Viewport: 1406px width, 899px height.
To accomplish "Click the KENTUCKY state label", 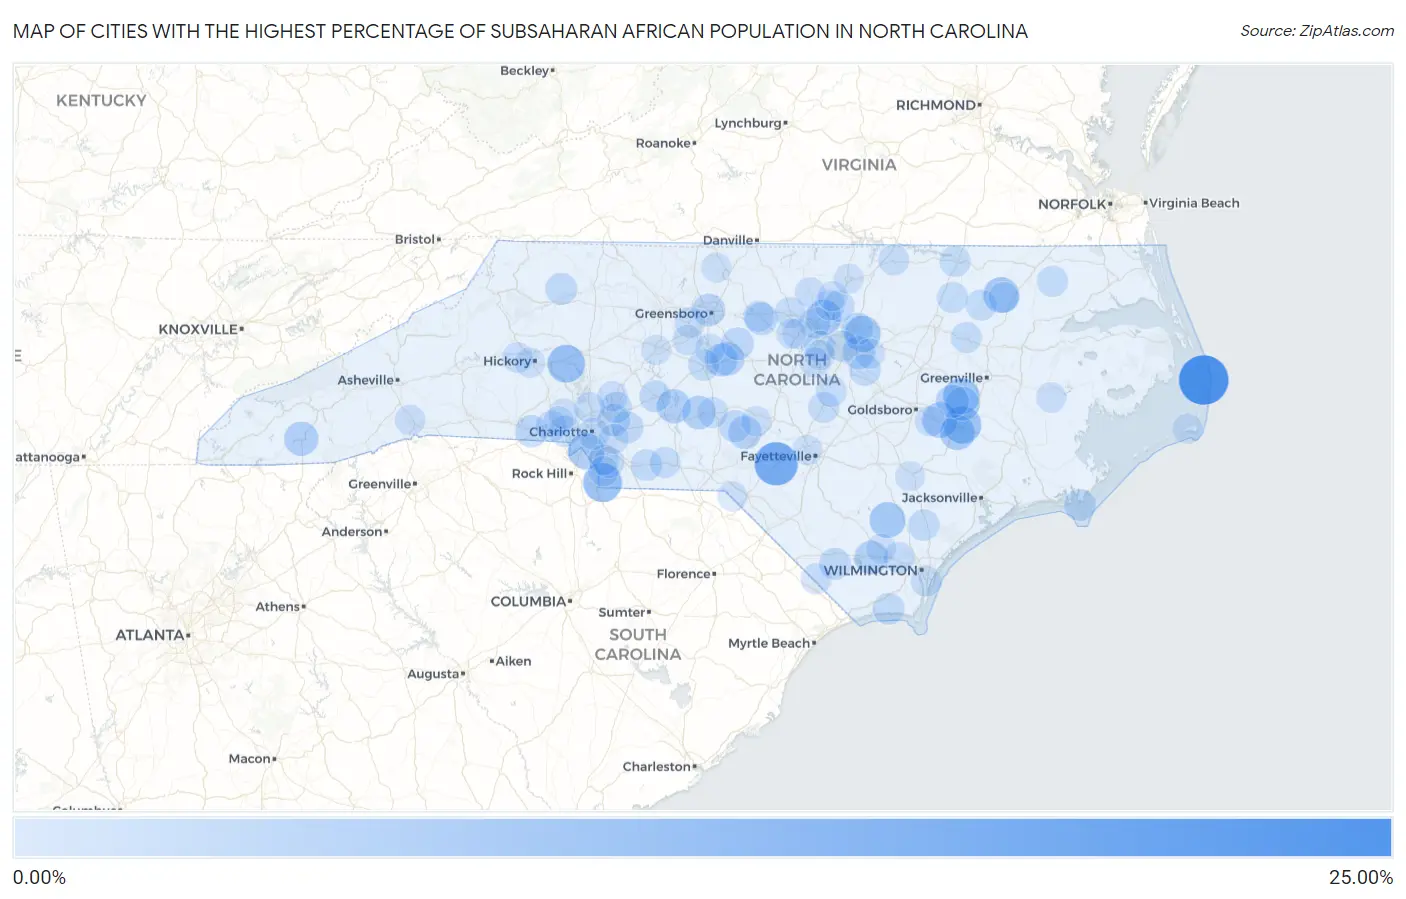I will point(101,101).
